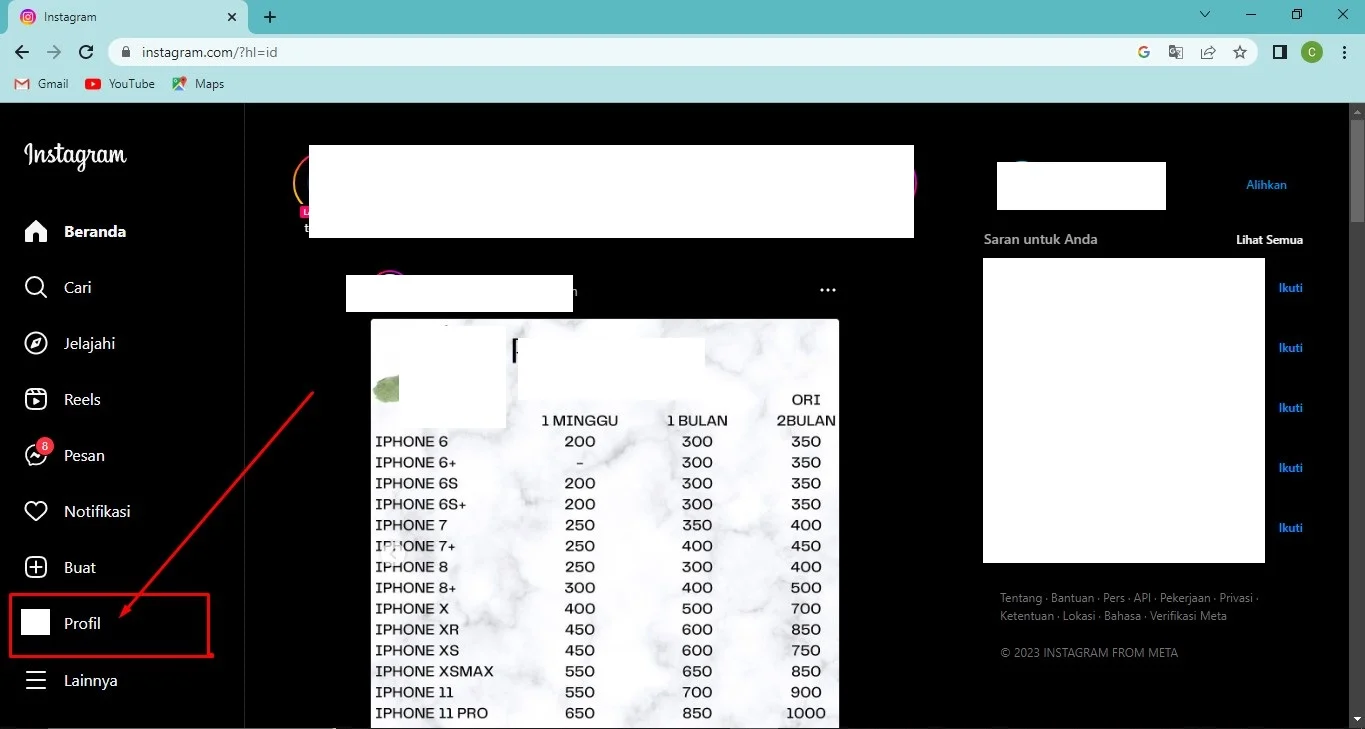Open Lokasi footer link
Image resolution: width=1365 pixels, height=729 pixels.
[x=1078, y=616]
